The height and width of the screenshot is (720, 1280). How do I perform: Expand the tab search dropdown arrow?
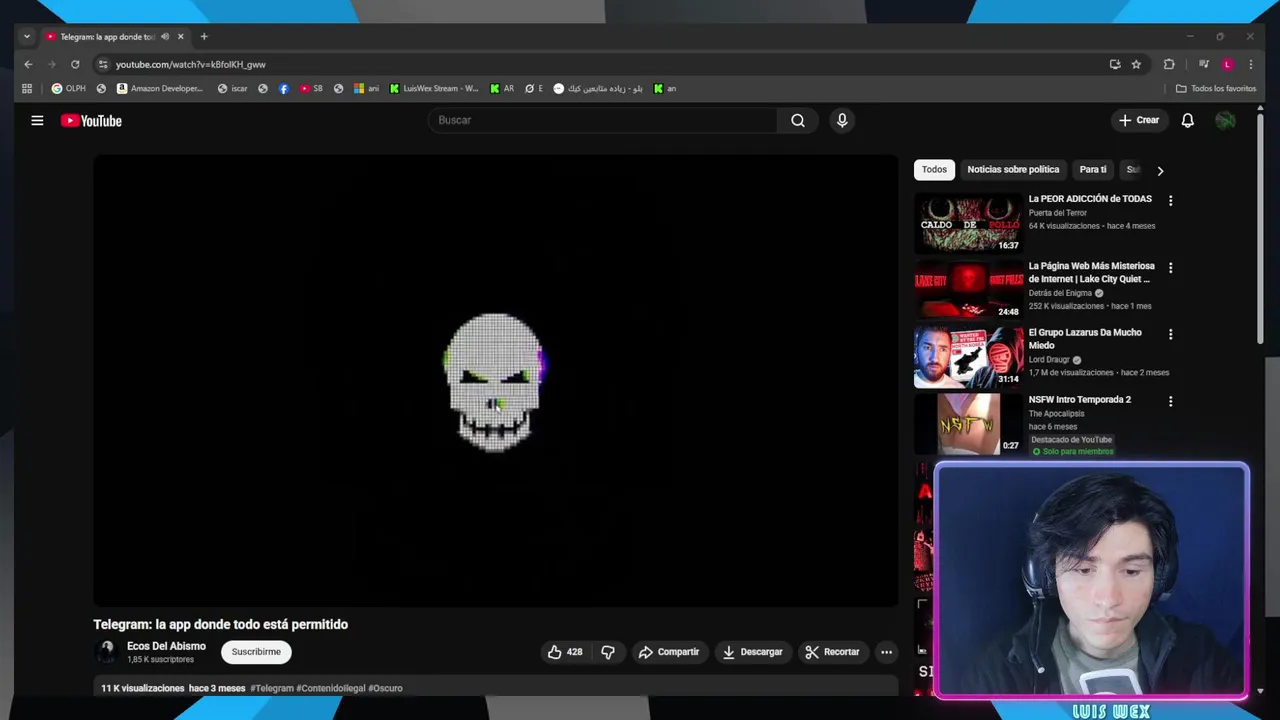(27, 37)
